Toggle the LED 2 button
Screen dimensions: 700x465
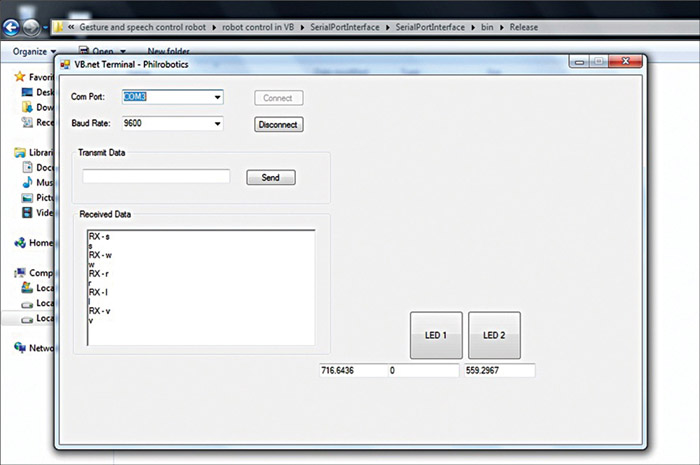coord(494,335)
